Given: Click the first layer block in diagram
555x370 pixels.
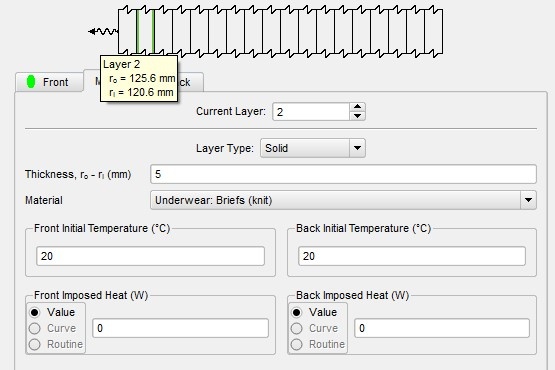Looking at the screenshot, I should pos(127,31).
